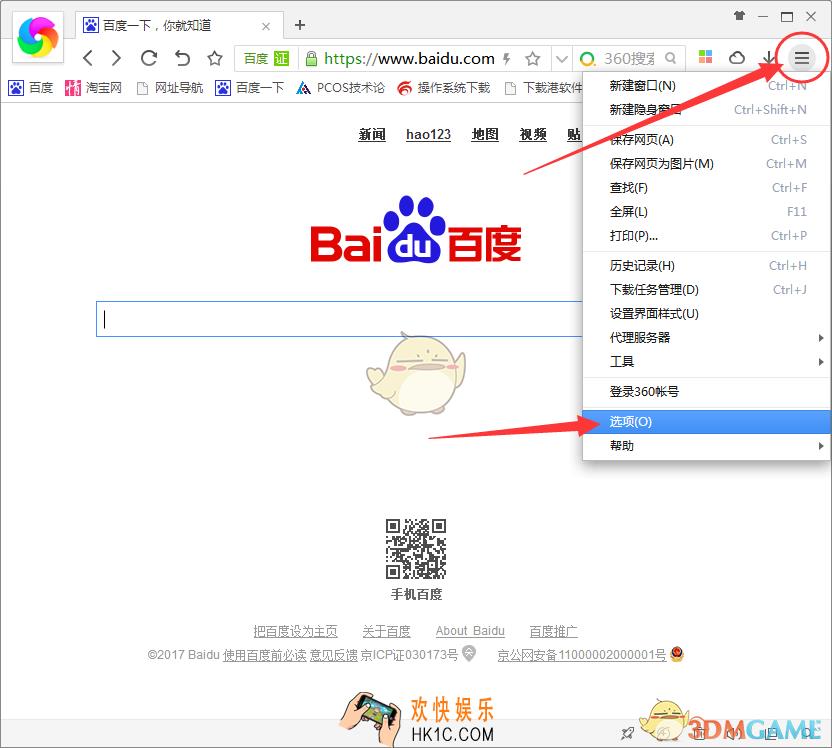Click 意见反馈 link
This screenshot has height=748, width=832.
click(x=334, y=655)
